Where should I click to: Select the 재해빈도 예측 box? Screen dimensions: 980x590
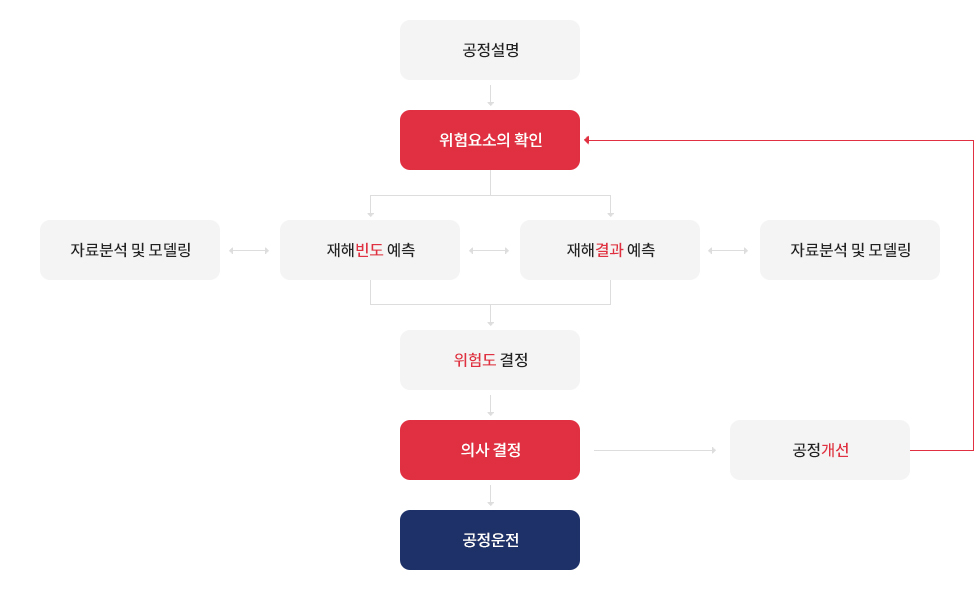tap(370, 250)
